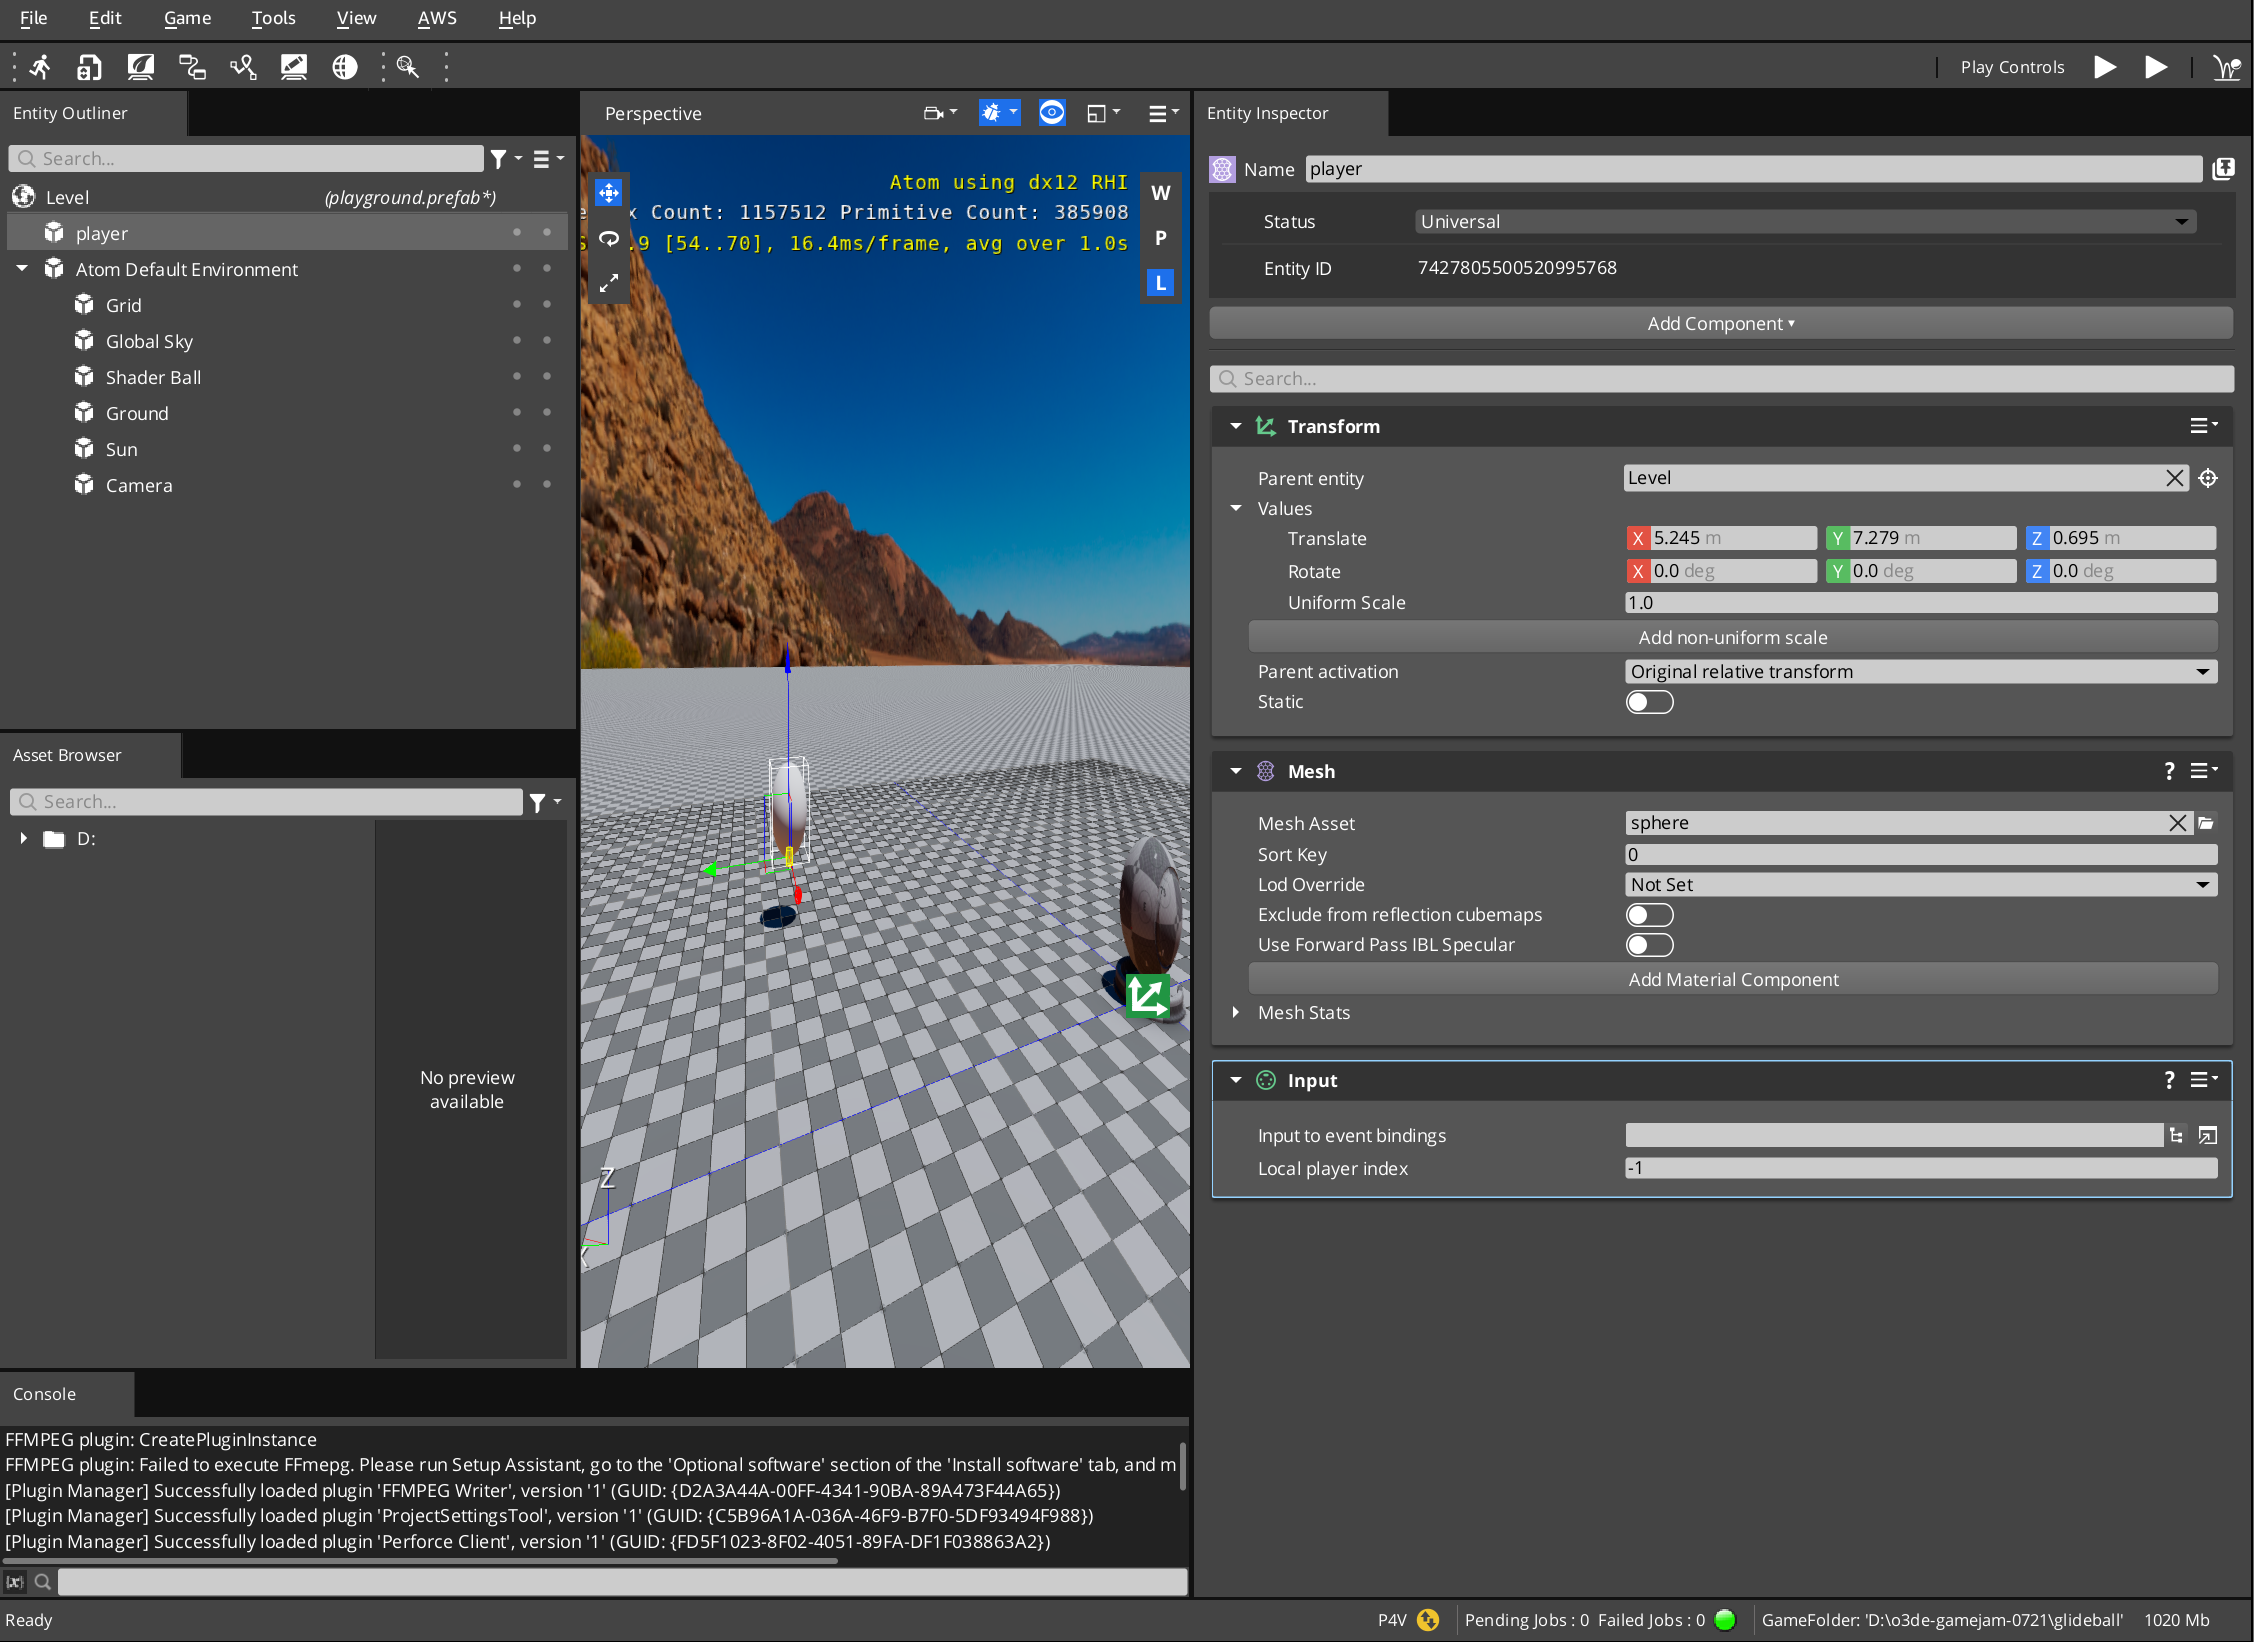The height and width of the screenshot is (1642, 2254).
Task: Expand the D: drive in Asset Browser
Action: (24, 838)
